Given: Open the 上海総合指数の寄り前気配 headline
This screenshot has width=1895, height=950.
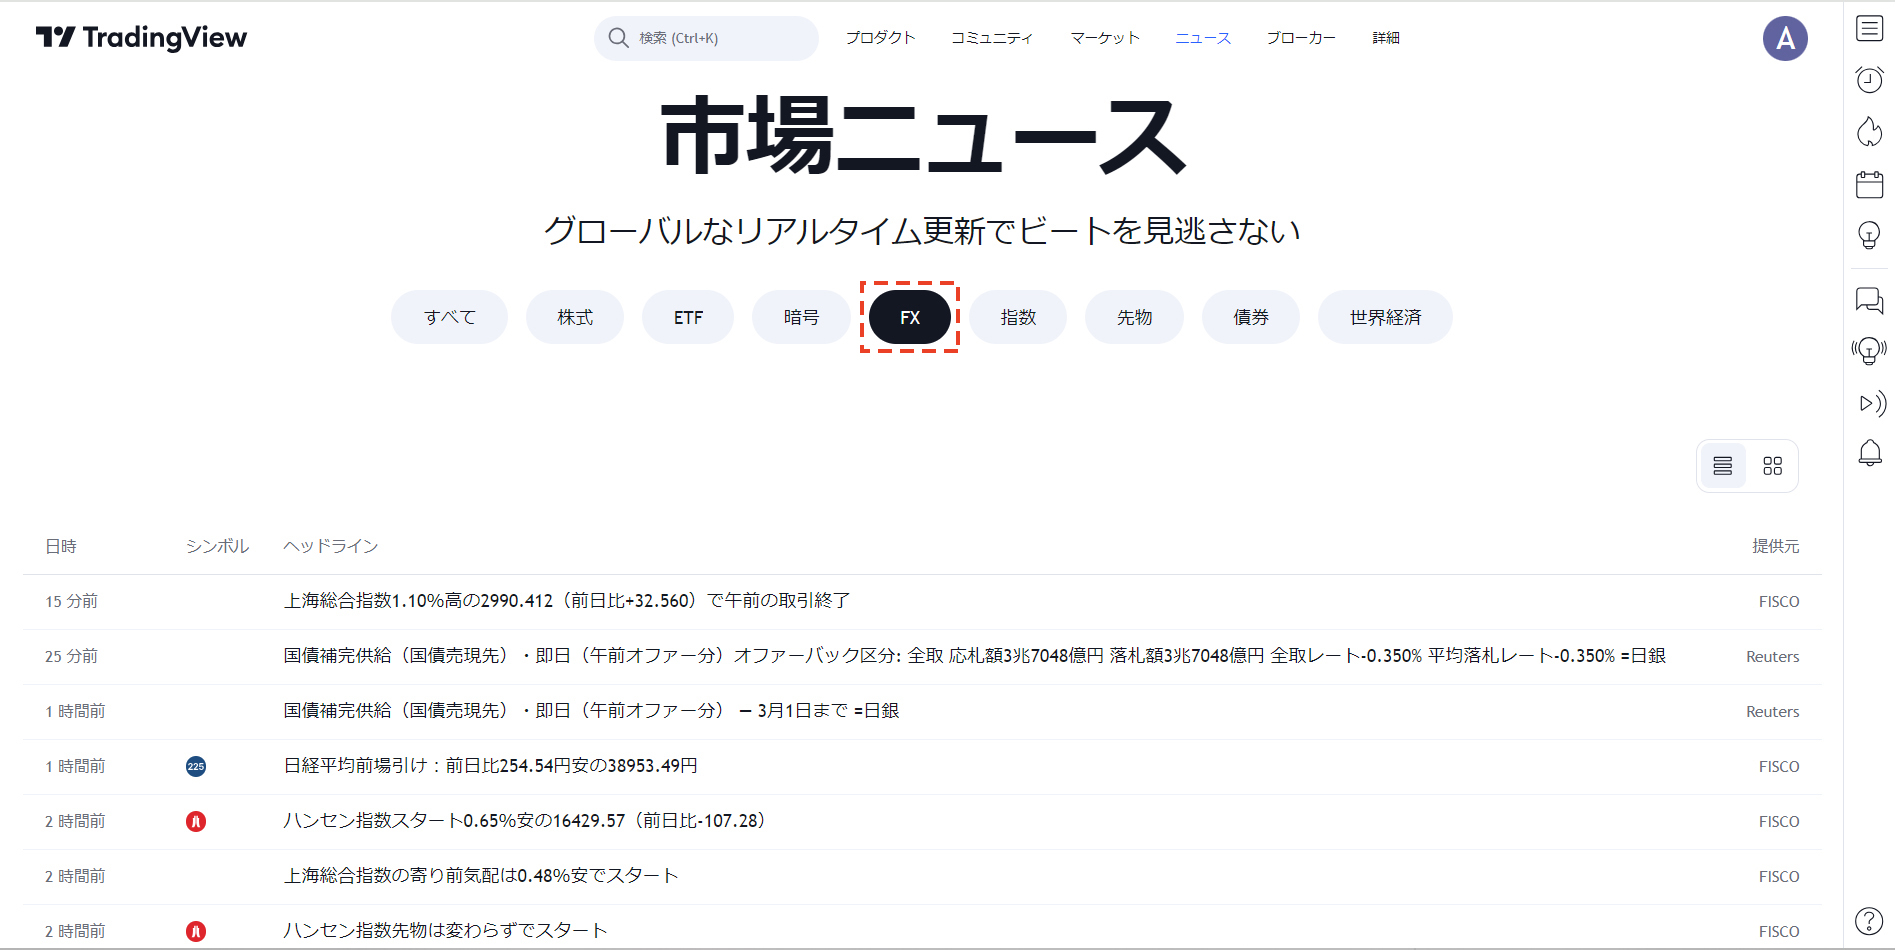Looking at the screenshot, I should (481, 876).
